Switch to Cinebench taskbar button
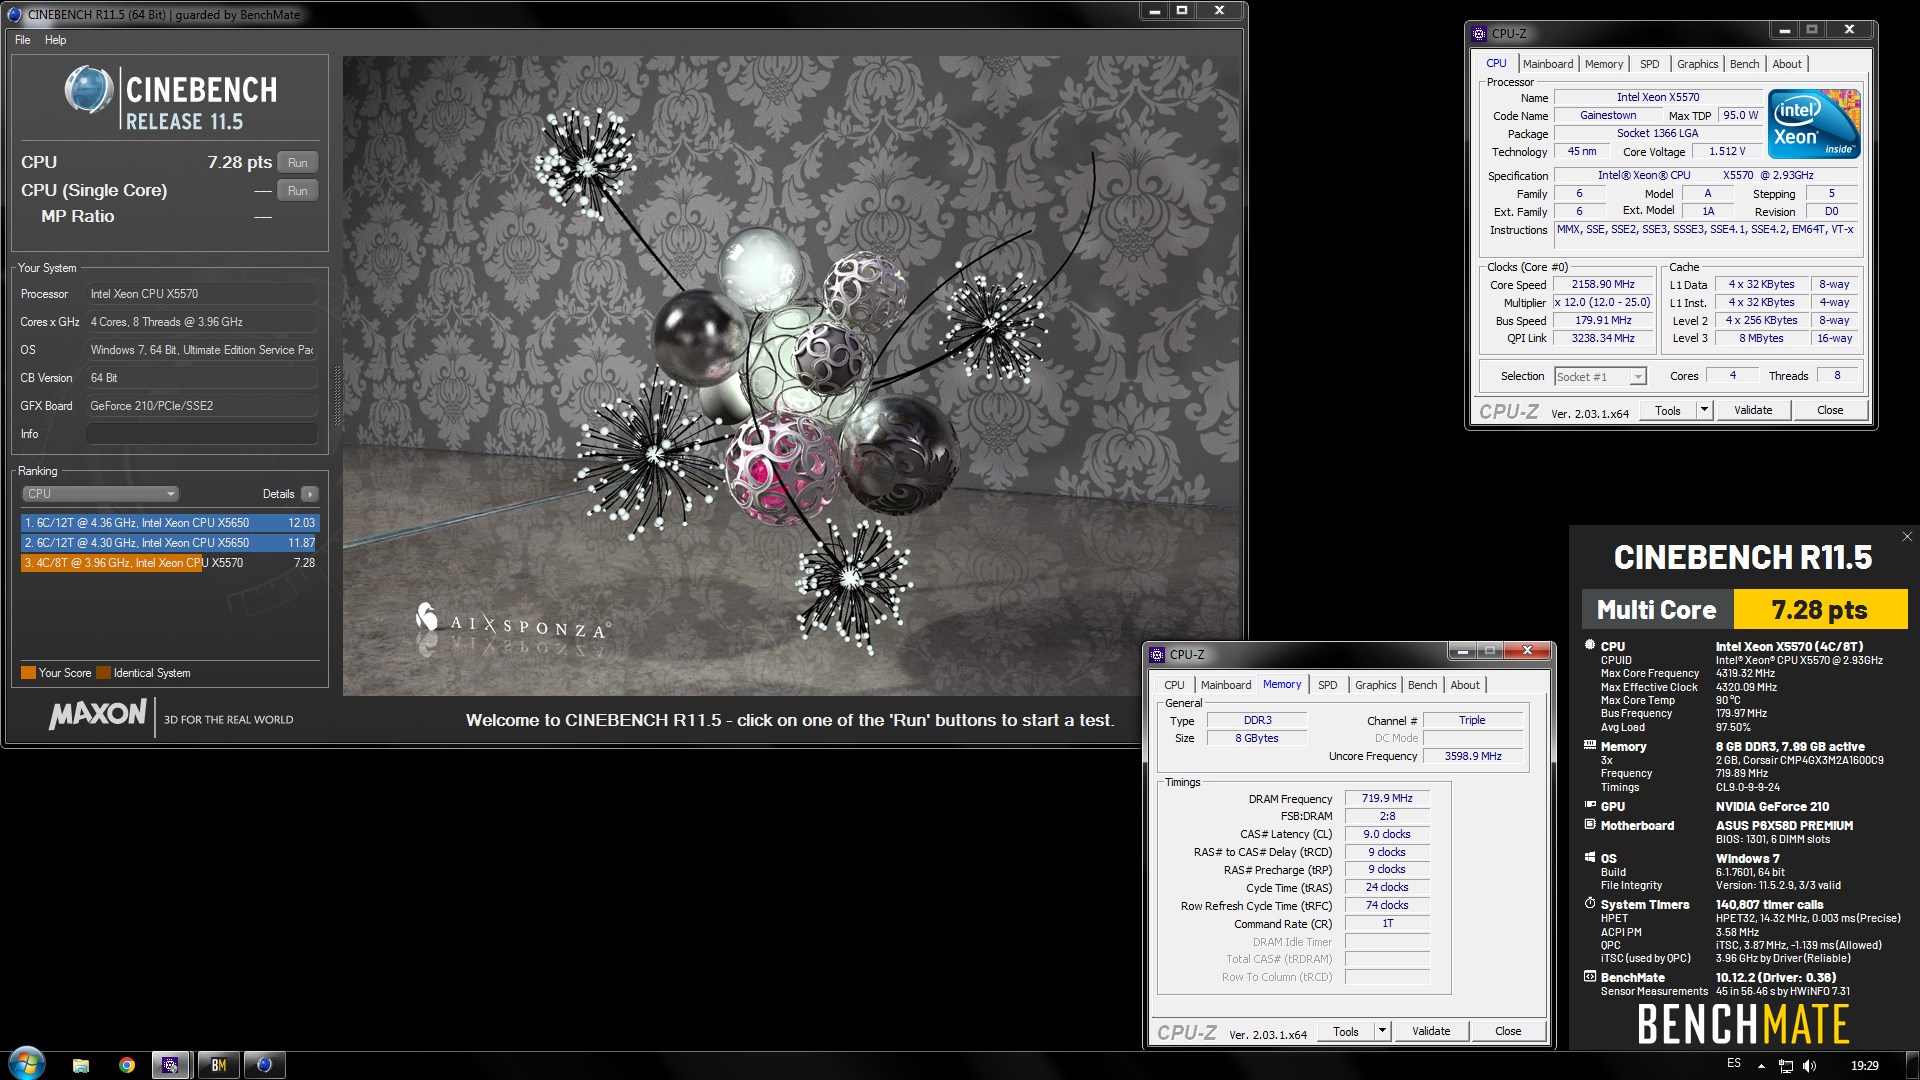 click(x=265, y=1065)
